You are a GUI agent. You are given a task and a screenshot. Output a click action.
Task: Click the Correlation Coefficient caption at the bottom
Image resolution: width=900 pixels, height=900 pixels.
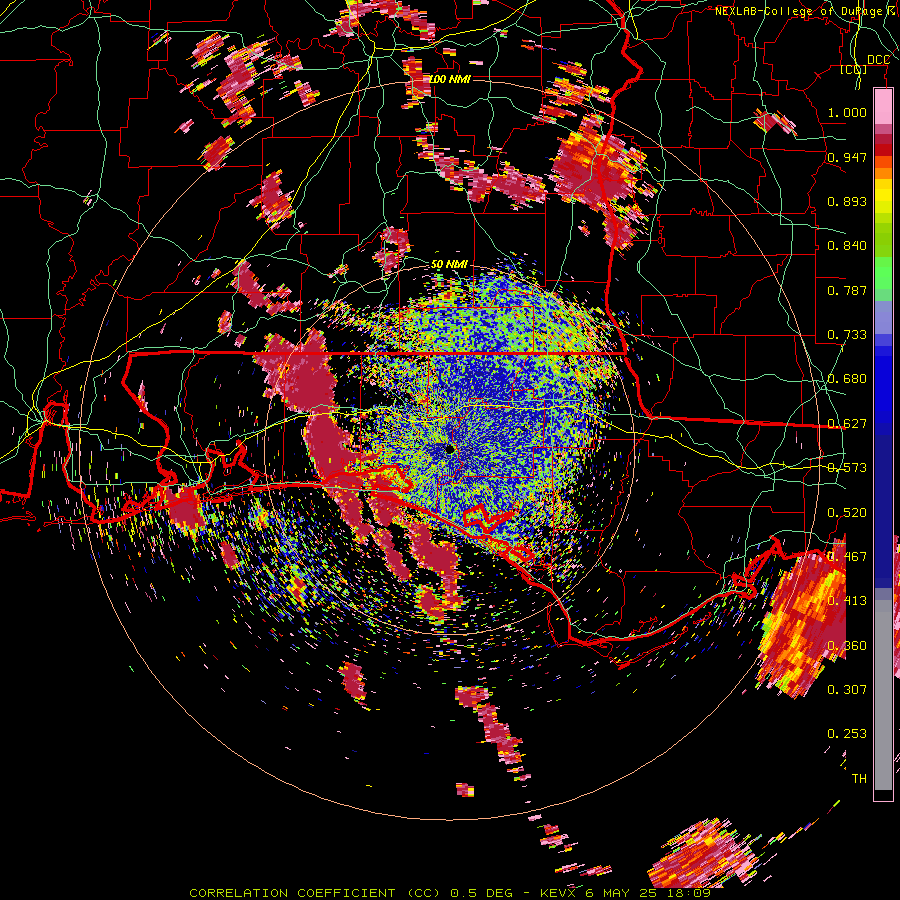click(x=449, y=893)
